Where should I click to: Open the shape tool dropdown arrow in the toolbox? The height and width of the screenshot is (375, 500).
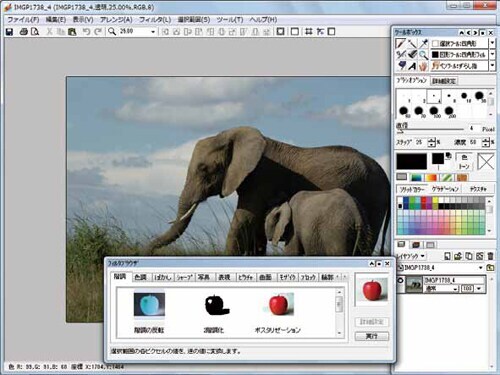point(492,54)
